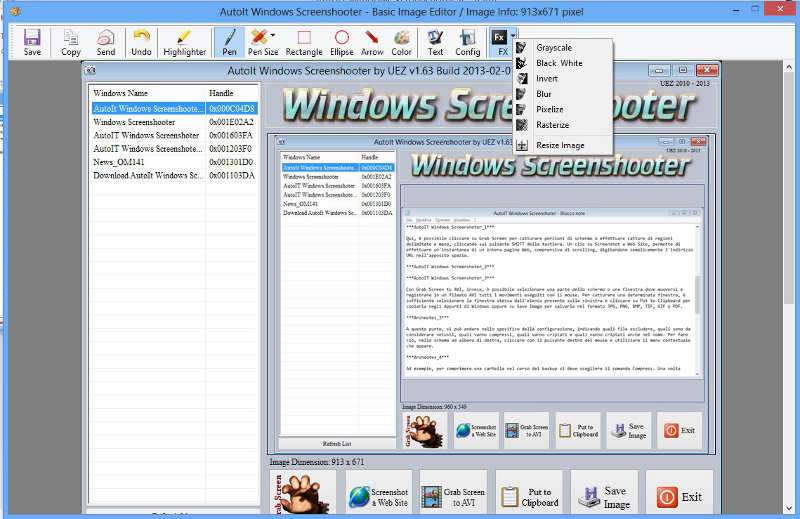800x519 pixels.
Task: Click the large Put to Clipboard button
Action: pyautogui.click(x=529, y=493)
